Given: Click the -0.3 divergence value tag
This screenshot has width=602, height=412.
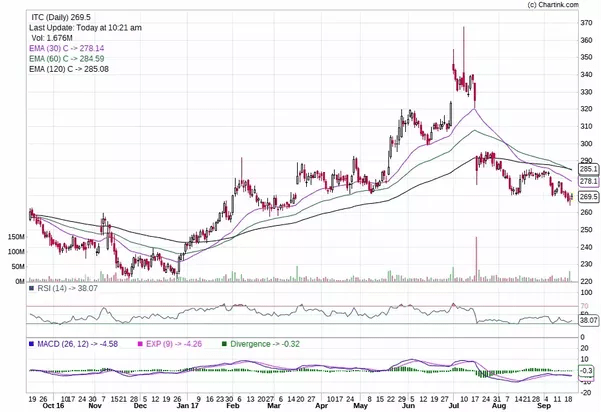Looking at the screenshot, I should click(587, 371).
